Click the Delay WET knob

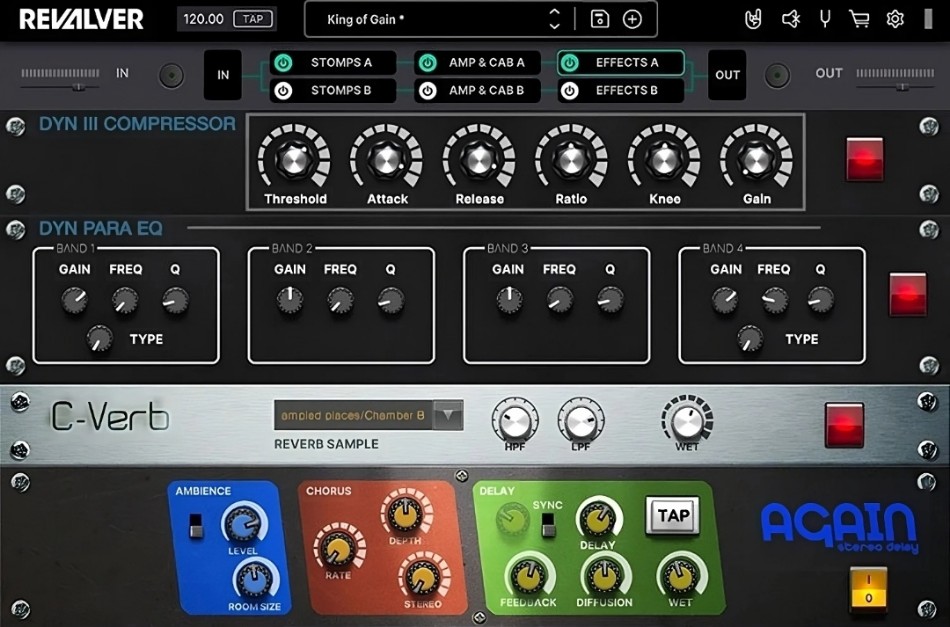[679, 575]
